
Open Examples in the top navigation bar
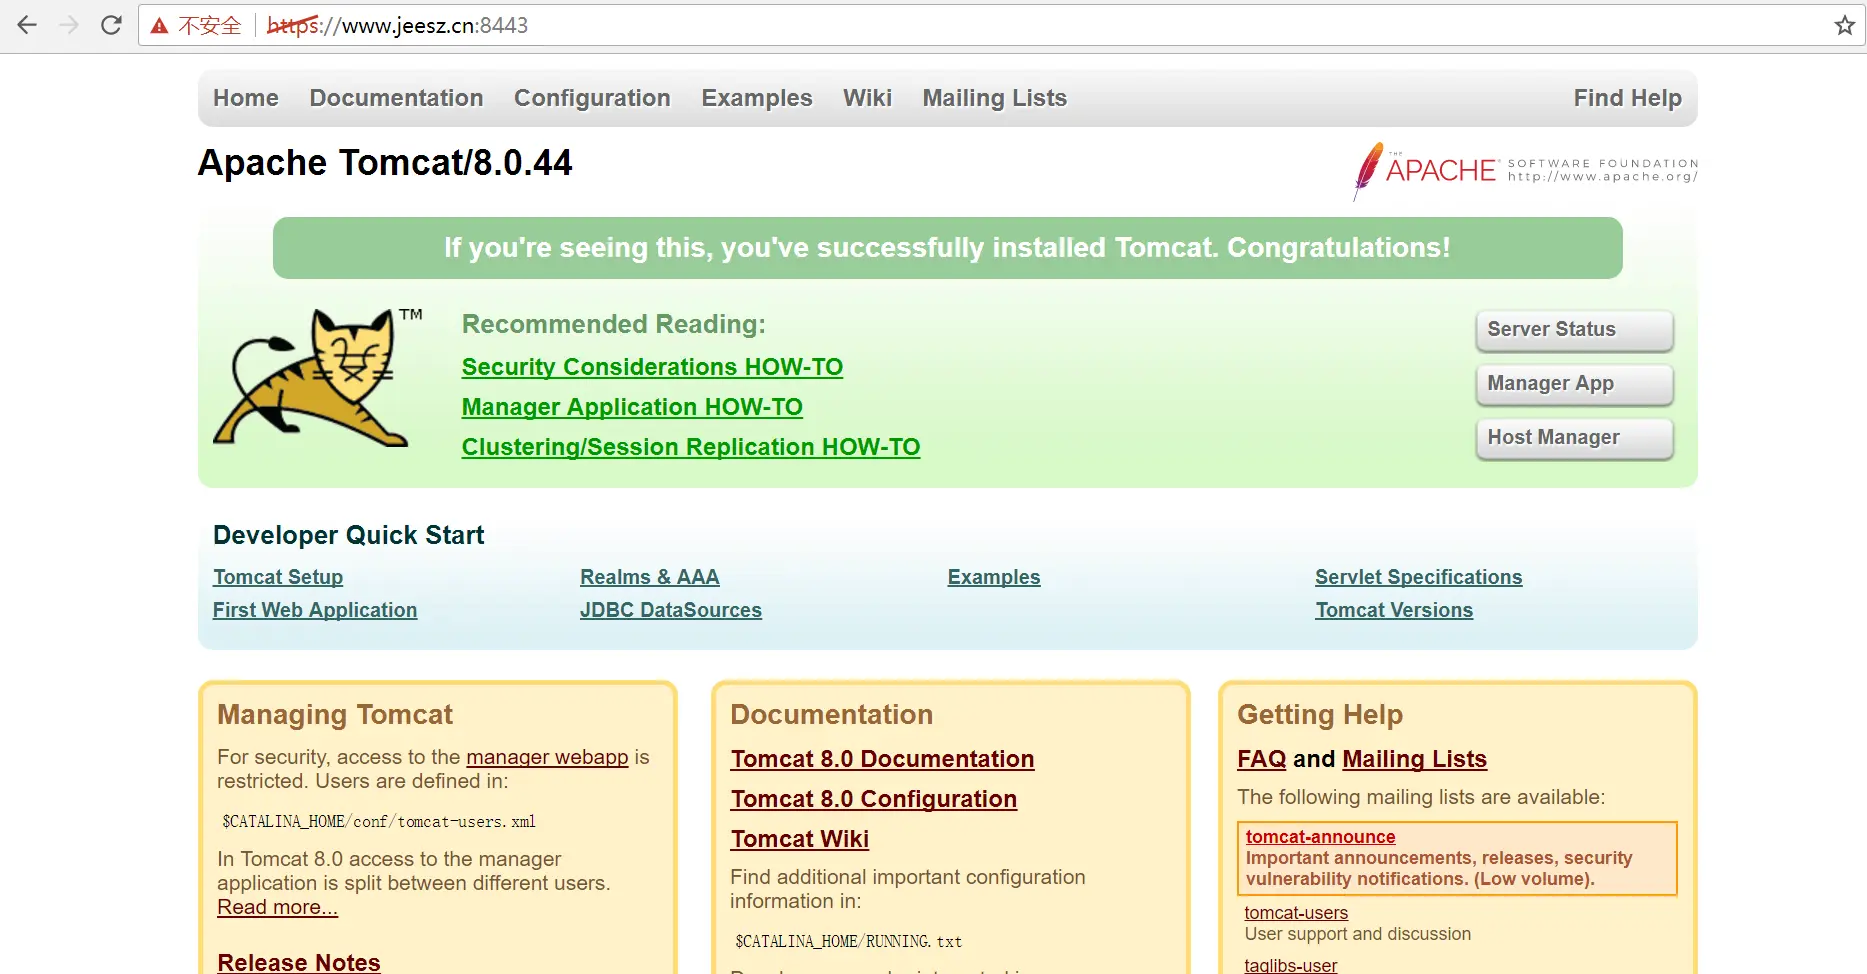point(757,98)
